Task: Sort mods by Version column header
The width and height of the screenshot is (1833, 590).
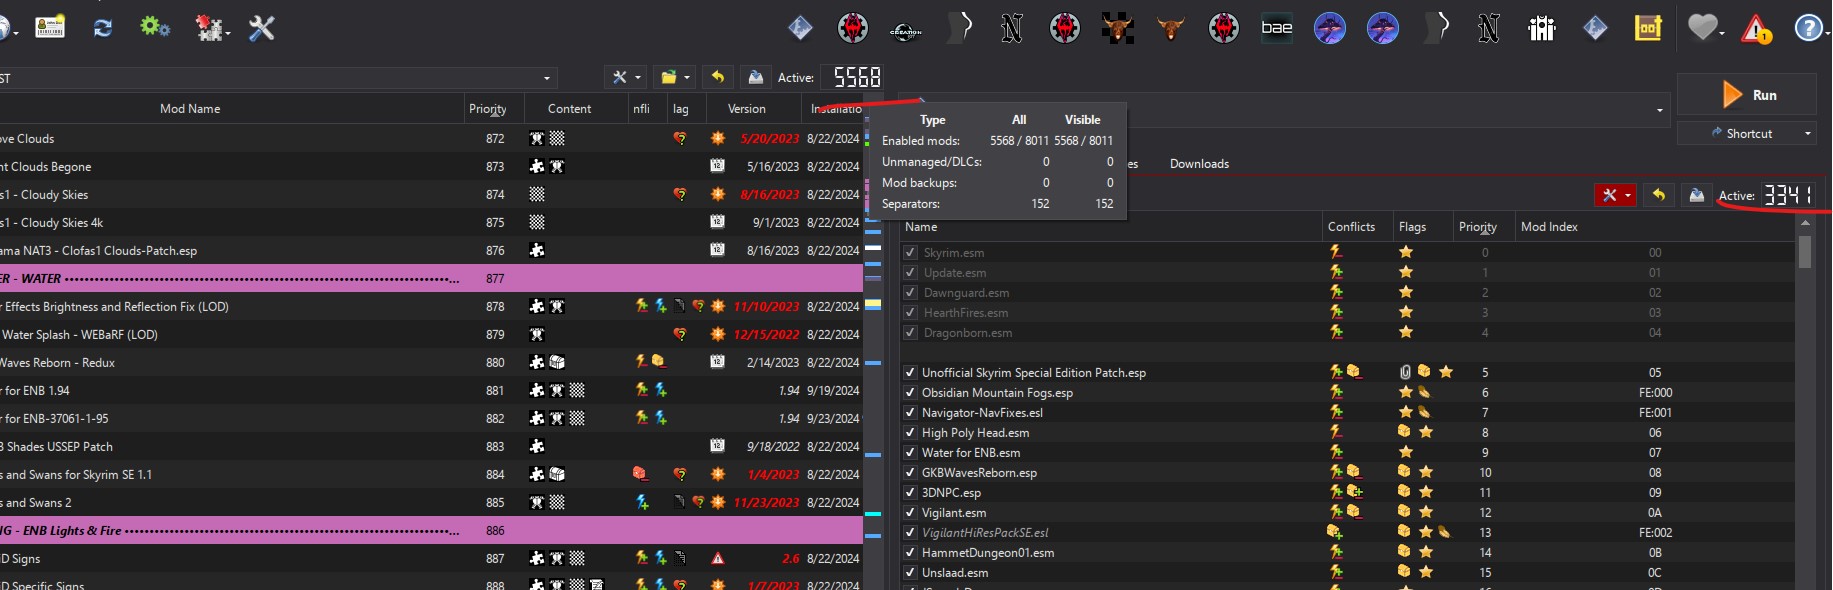Action: coord(746,108)
